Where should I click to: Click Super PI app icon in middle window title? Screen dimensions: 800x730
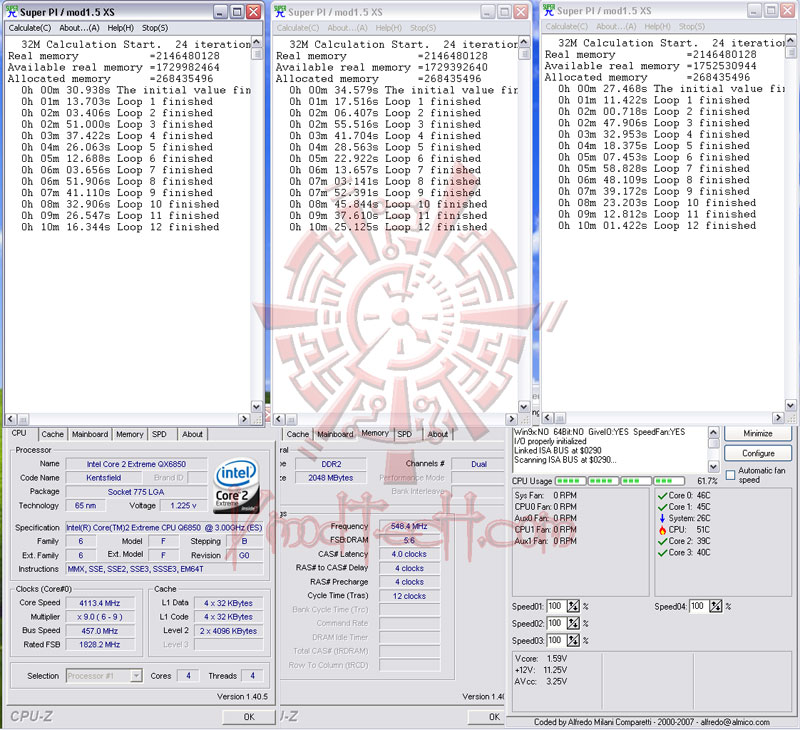click(280, 11)
